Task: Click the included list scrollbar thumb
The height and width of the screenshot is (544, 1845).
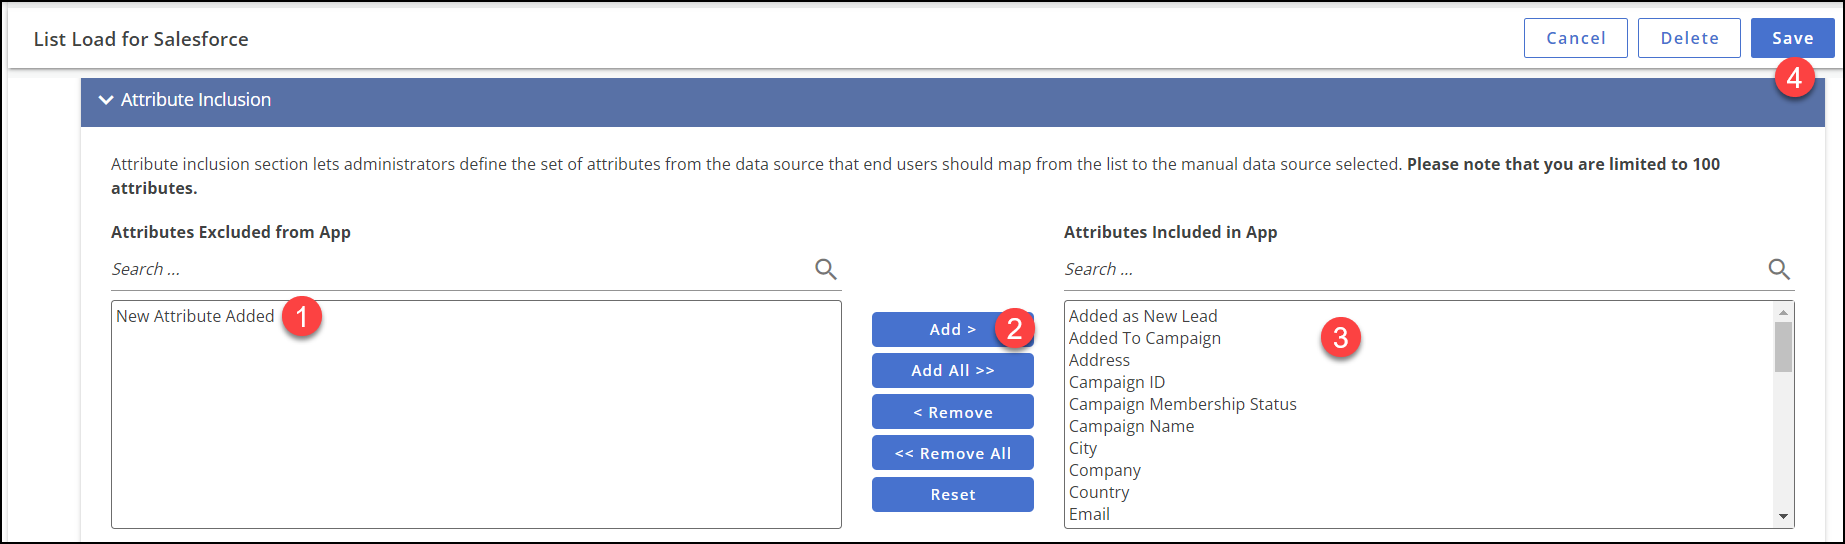Action: (x=1783, y=347)
